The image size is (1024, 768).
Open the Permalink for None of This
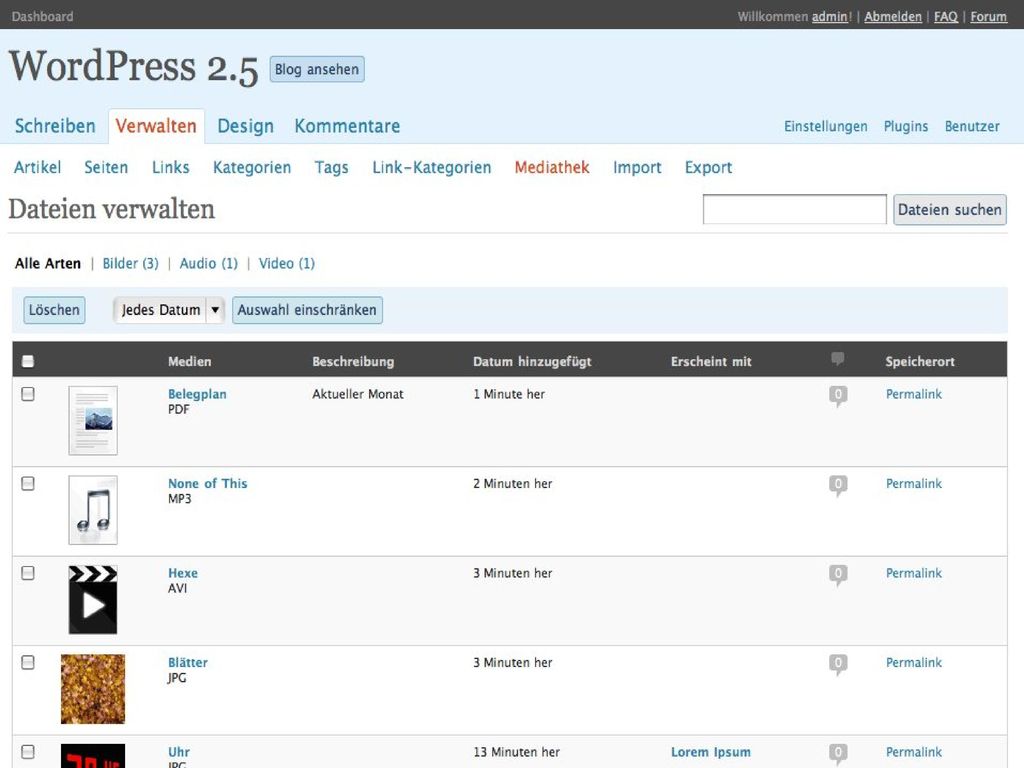(x=914, y=483)
